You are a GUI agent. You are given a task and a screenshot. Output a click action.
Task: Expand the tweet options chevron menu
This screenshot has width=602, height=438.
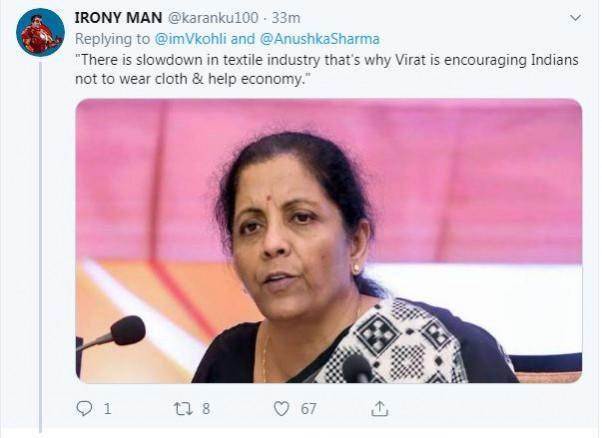pos(575,18)
